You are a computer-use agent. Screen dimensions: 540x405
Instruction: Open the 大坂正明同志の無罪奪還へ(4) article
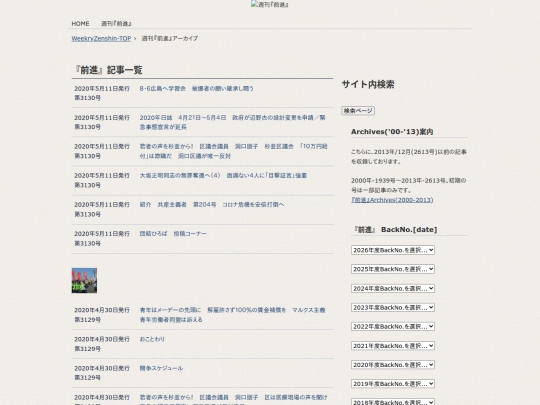click(x=223, y=175)
